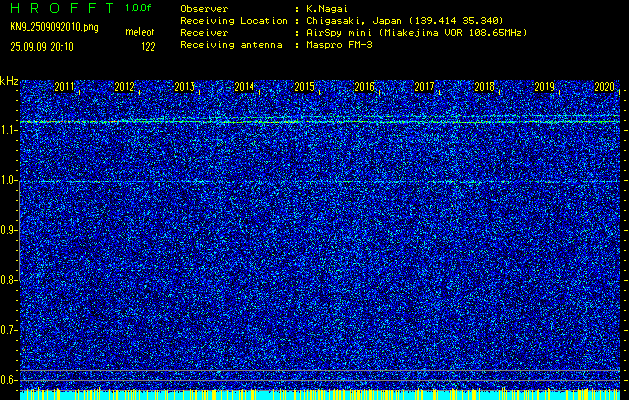Screen dimensions: 629x400
Task: Click the 0.8 frequency axis label
Action: [8, 280]
